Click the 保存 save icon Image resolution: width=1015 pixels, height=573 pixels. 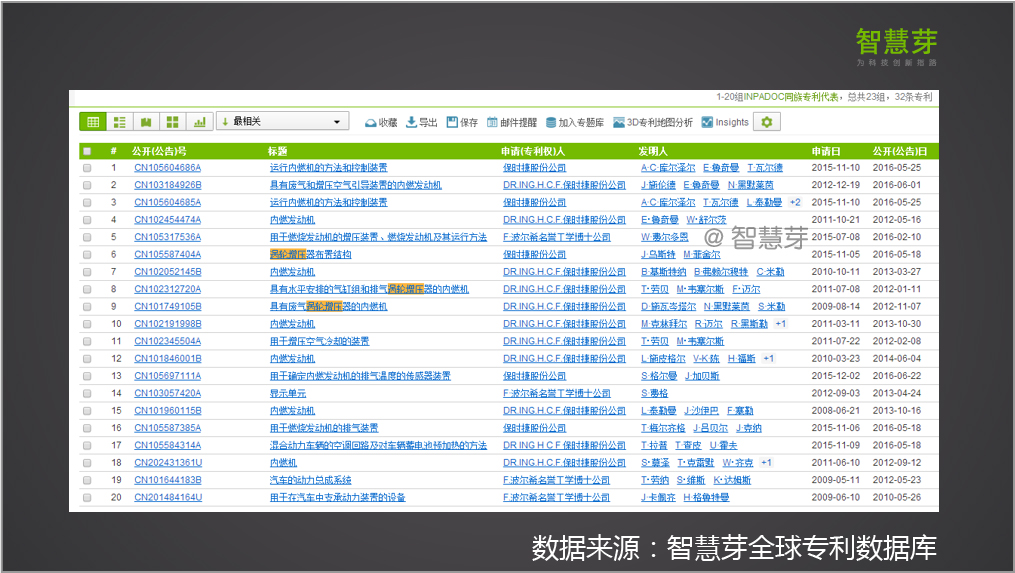[462, 122]
